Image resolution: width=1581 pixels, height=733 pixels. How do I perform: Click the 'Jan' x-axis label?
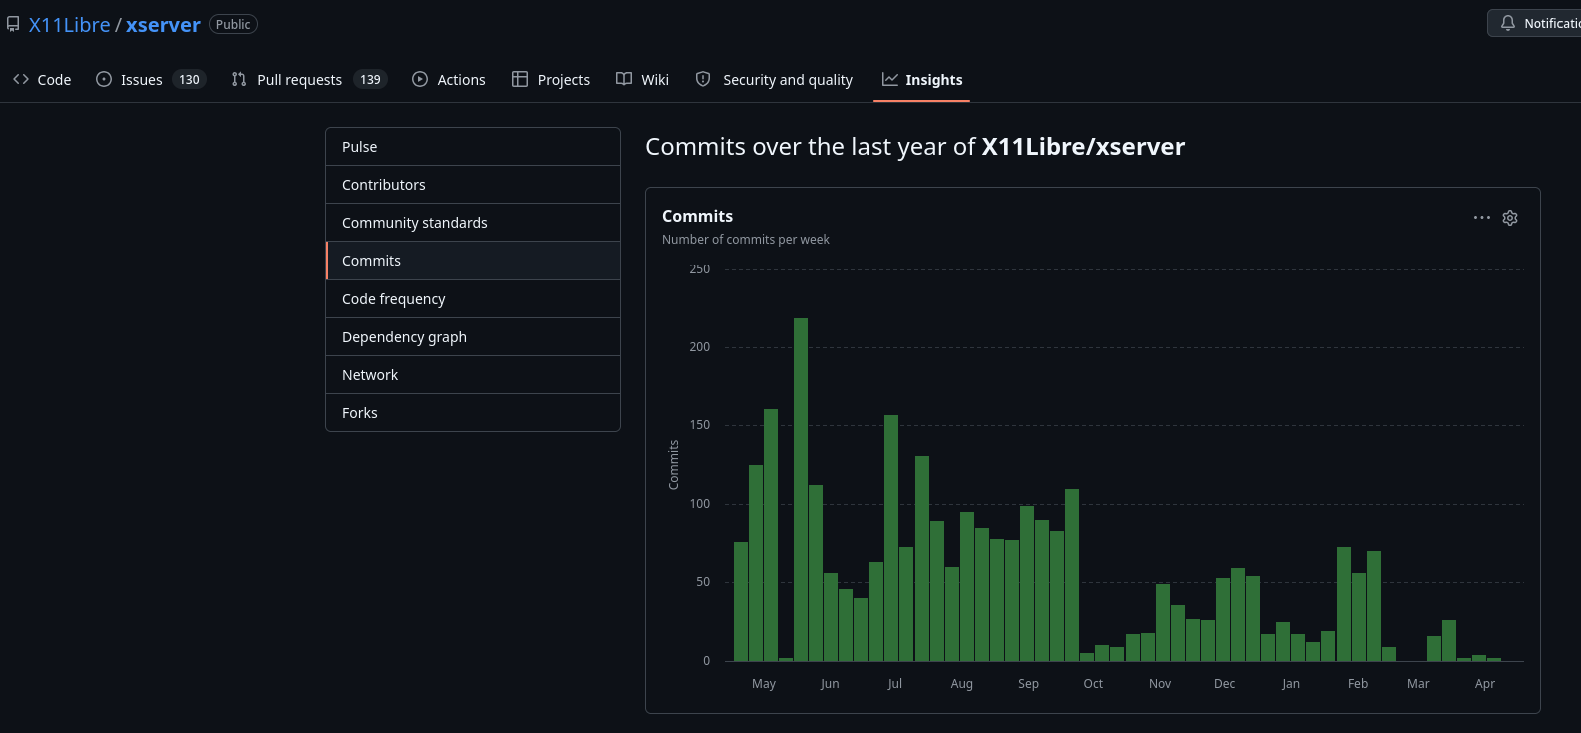pyautogui.click(x=1291, y=684)
